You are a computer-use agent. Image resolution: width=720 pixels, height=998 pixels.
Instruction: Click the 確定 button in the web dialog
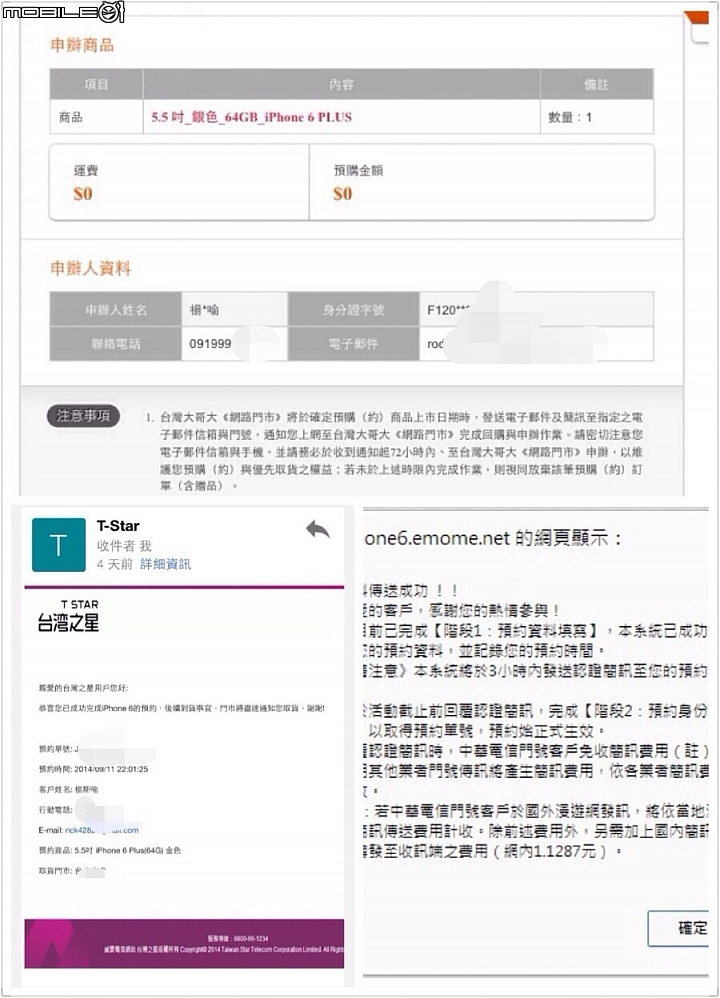[679, 928]
